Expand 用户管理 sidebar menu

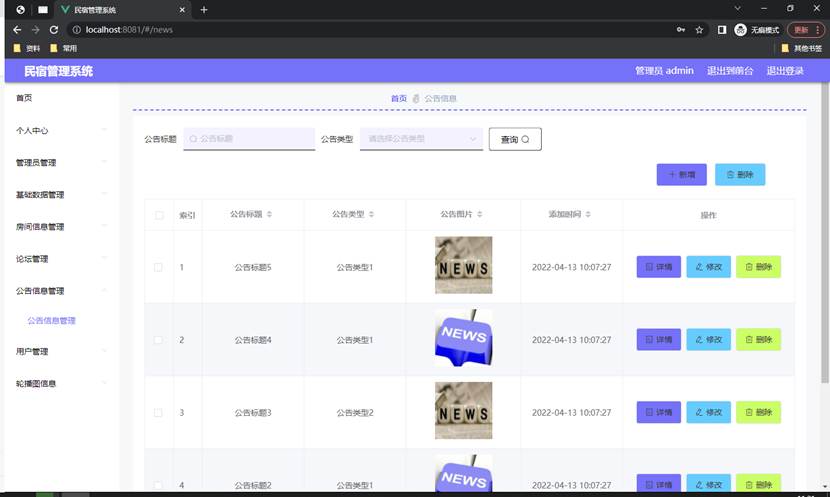tap(61, 351)
